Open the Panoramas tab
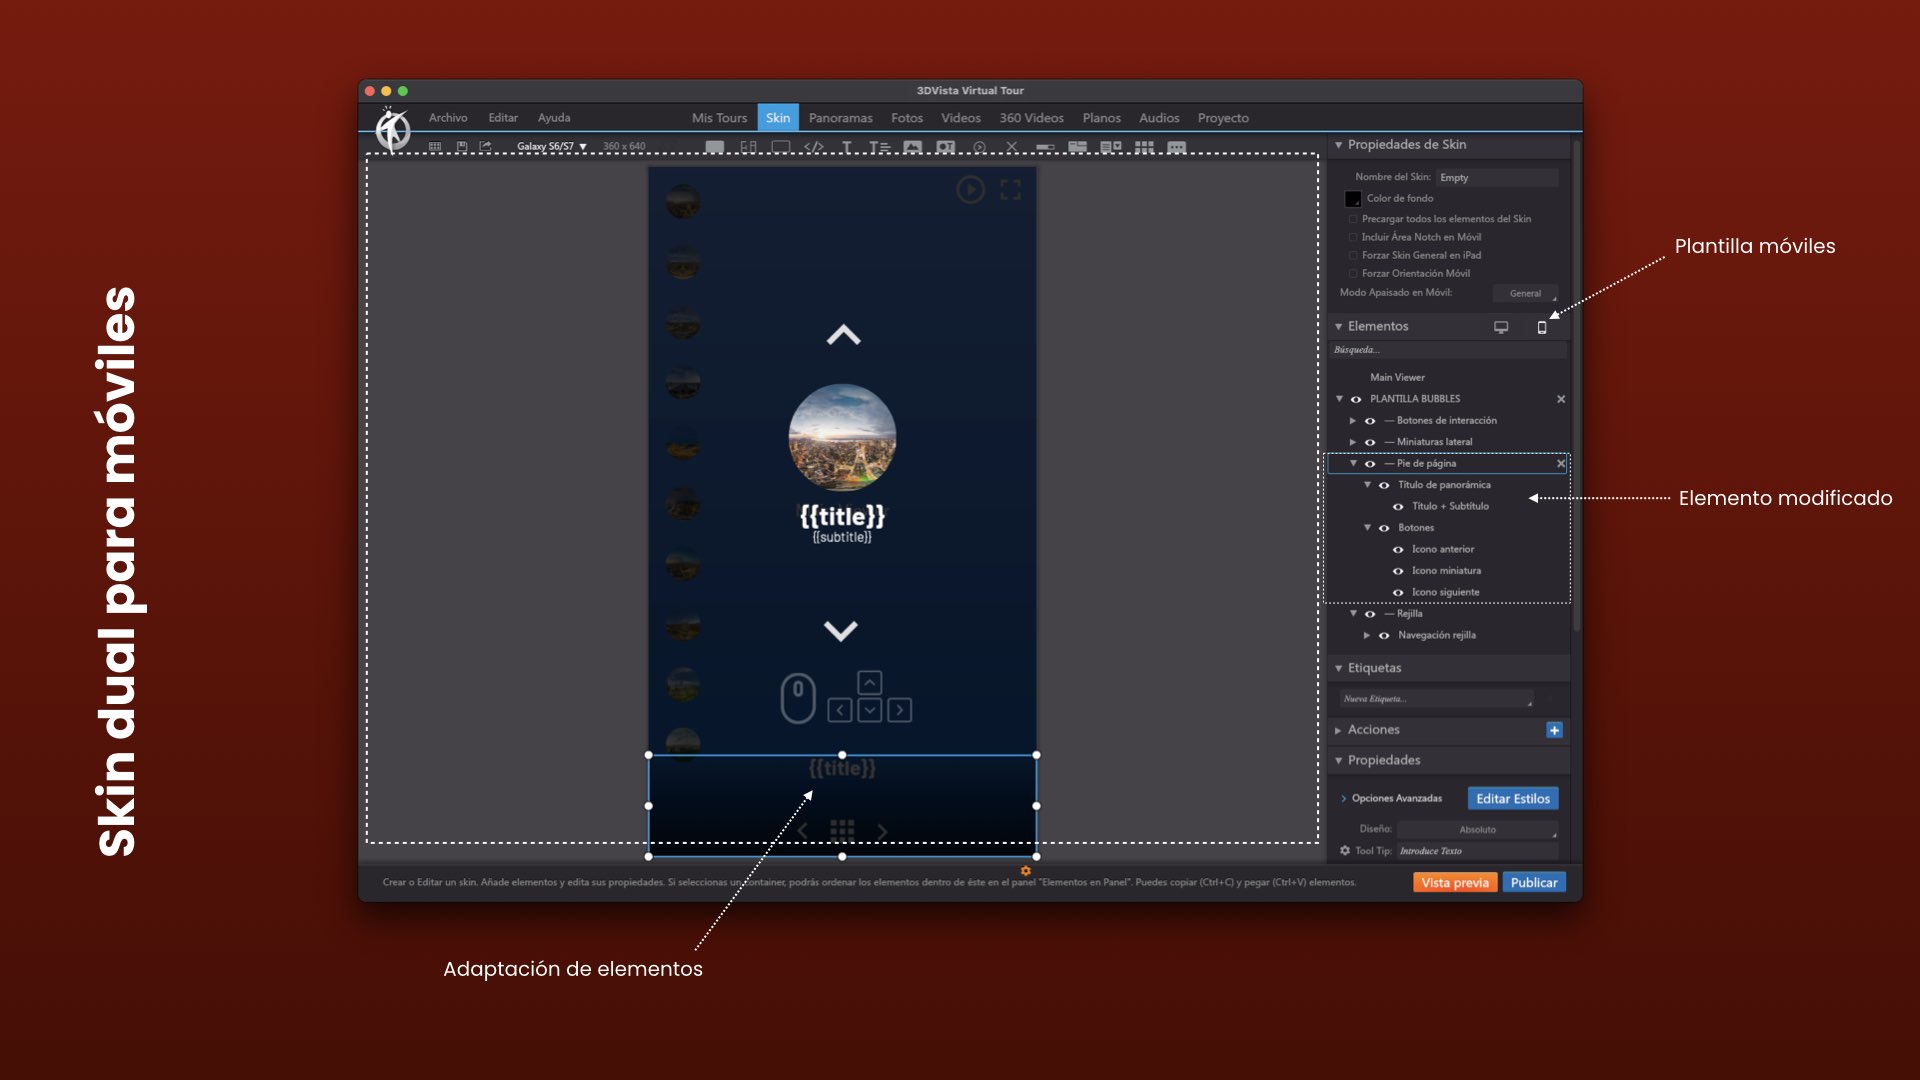This screenshot has height=1080, width=1920. [840, 118]
